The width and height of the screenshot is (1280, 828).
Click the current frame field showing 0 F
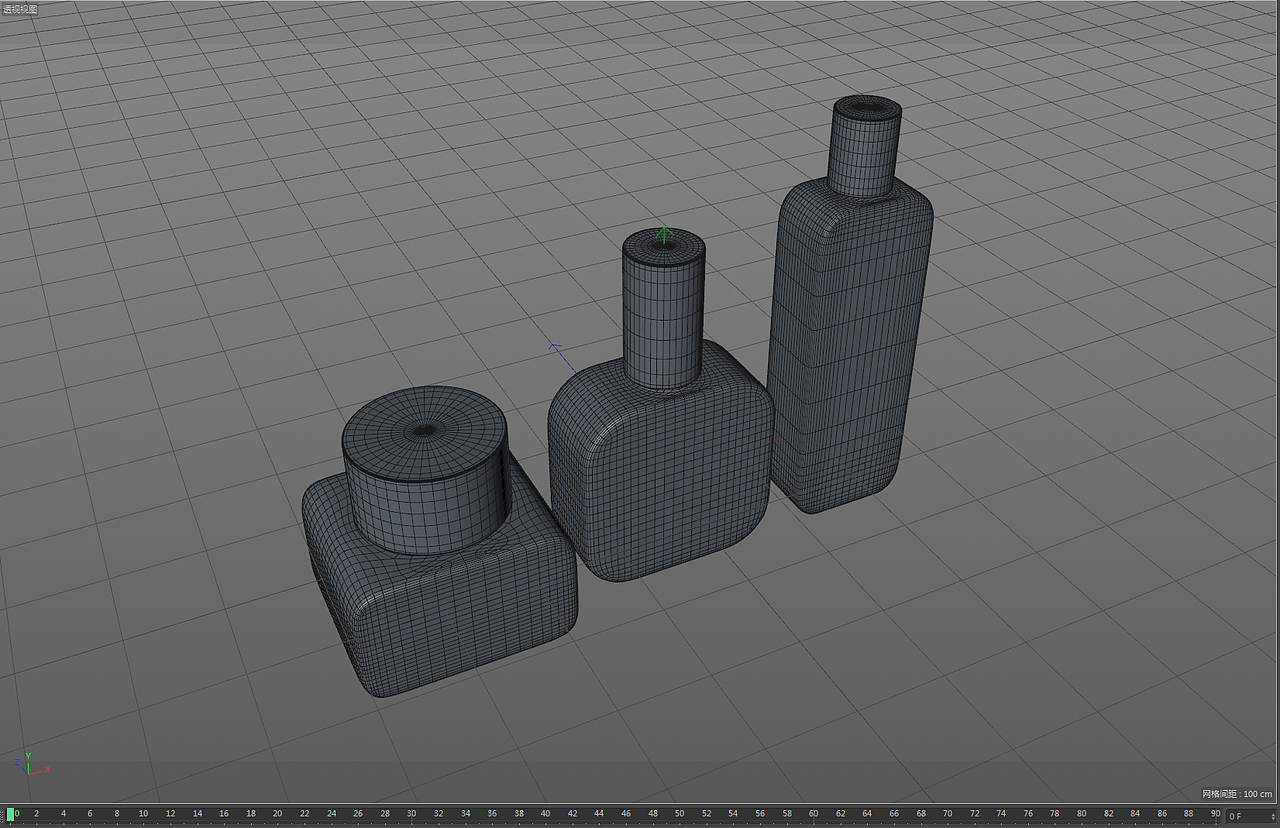coord(1250,816)
